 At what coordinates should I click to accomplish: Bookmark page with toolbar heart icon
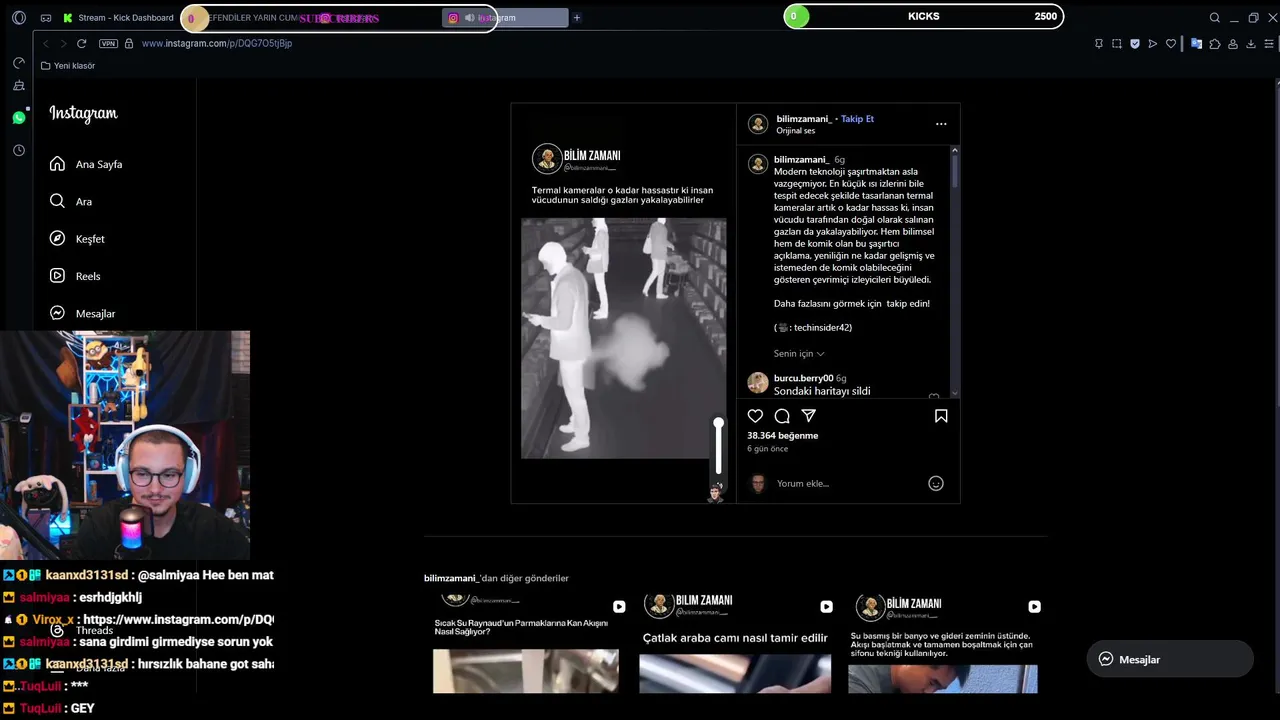pos(1171,44)
